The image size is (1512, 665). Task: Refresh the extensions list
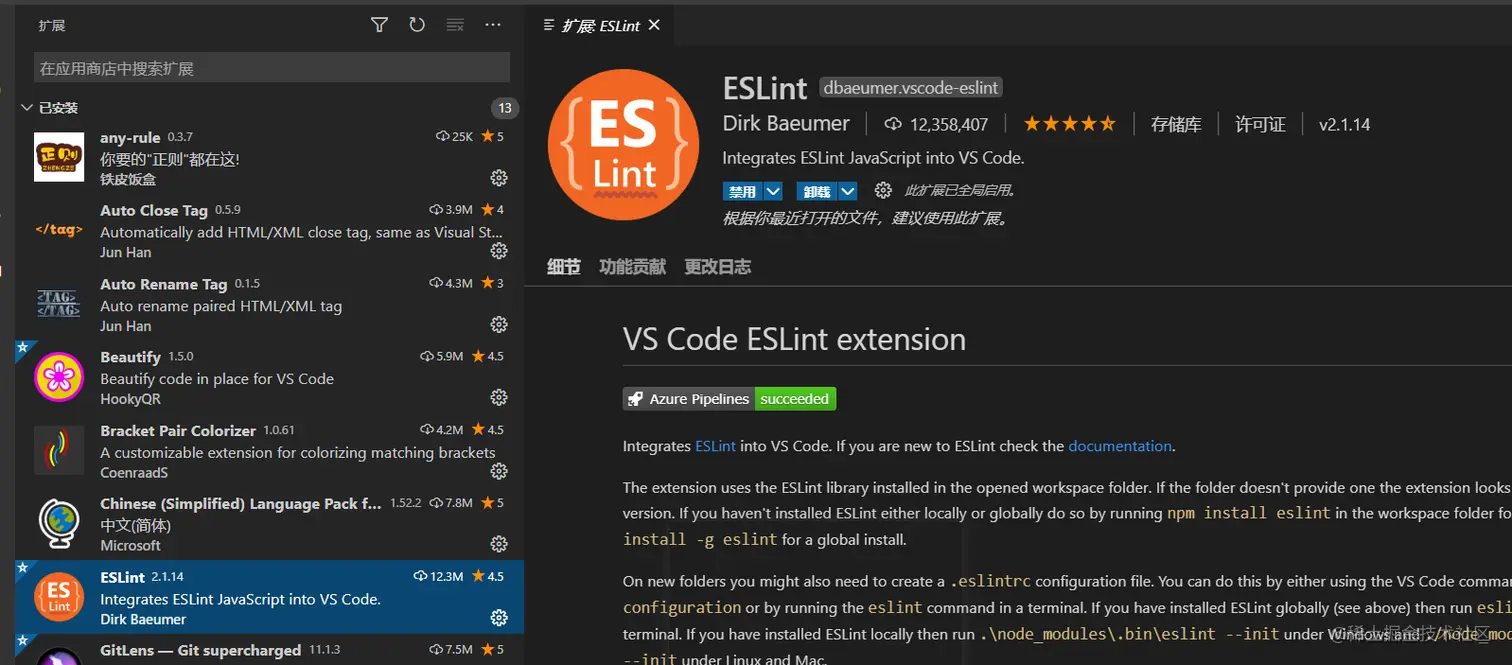tap(417, 25)
